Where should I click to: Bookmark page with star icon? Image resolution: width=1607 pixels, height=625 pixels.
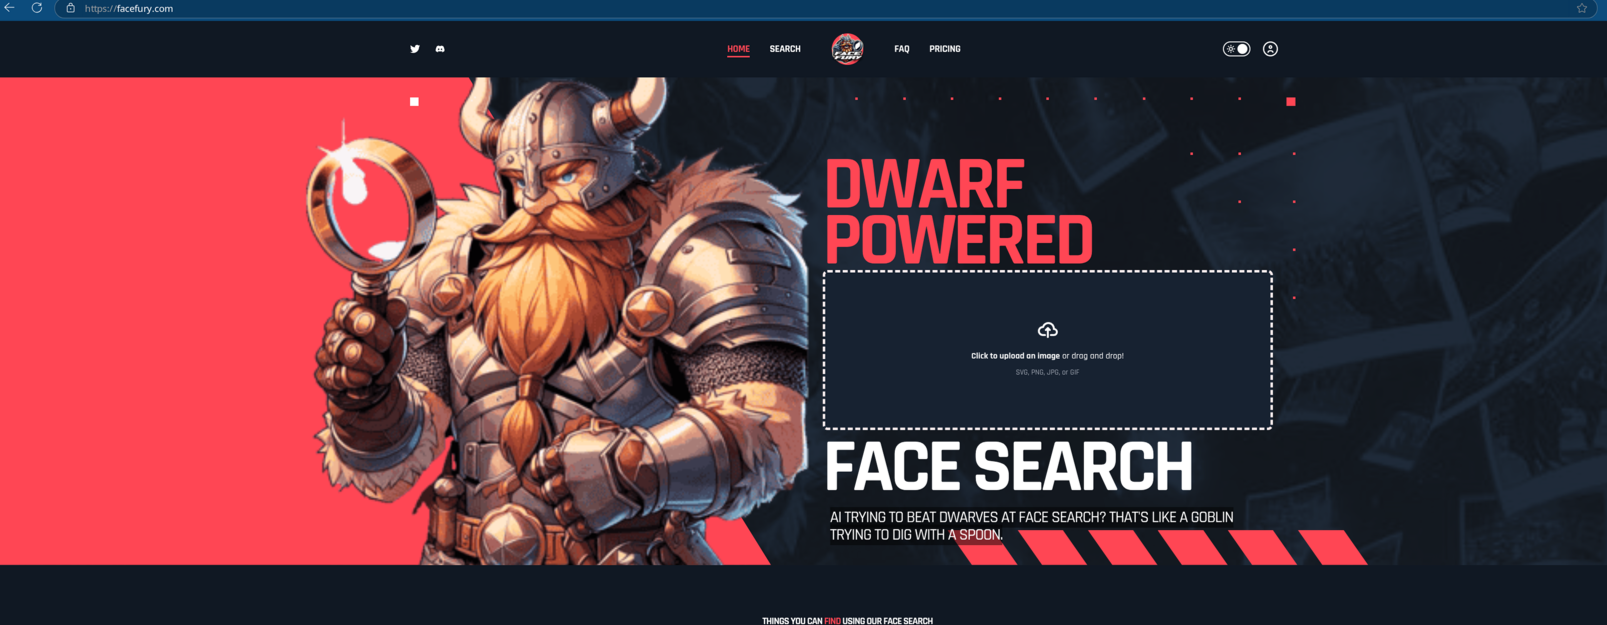[1582, 8]
